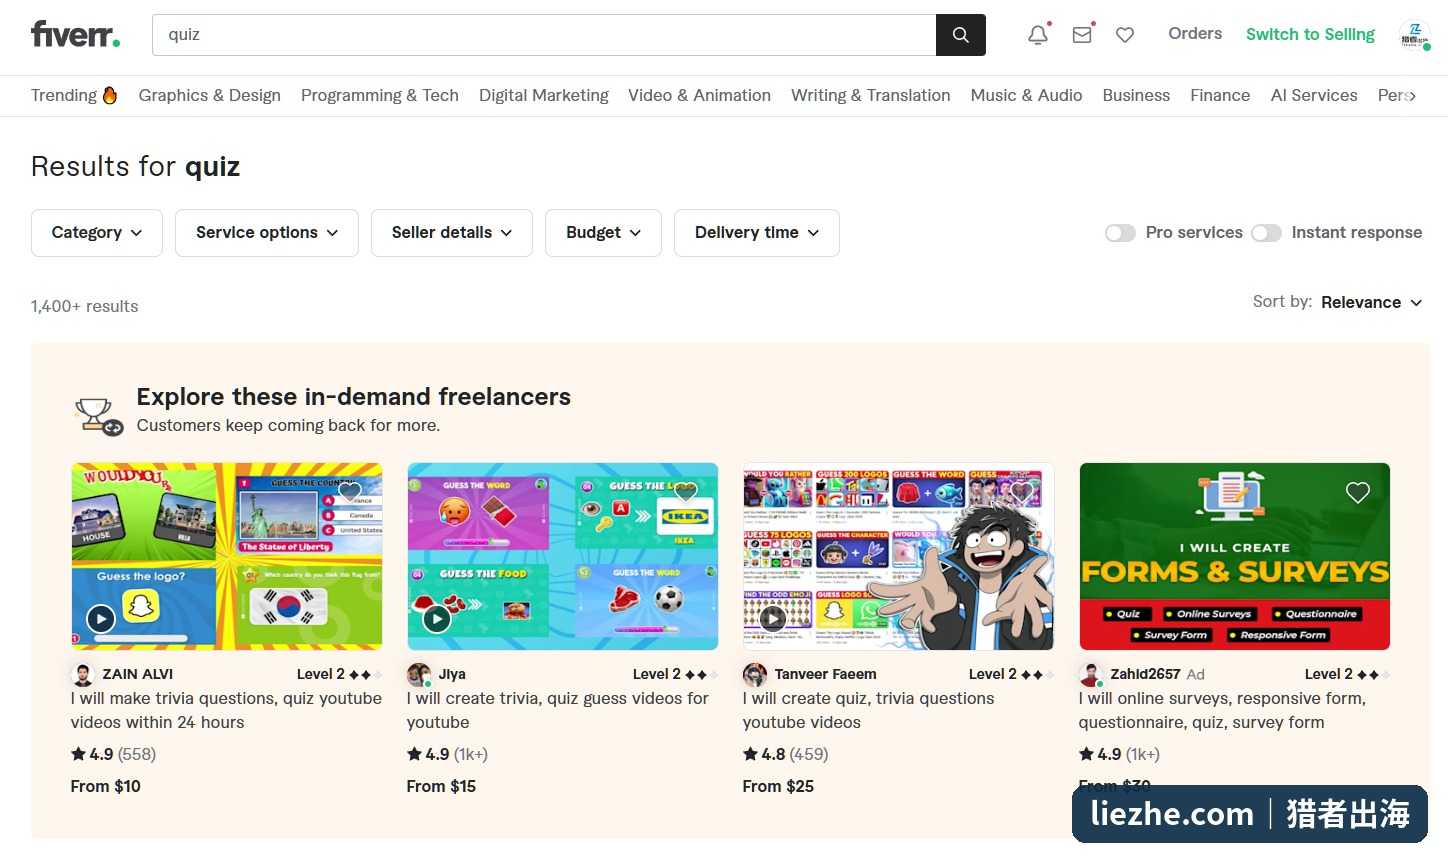Open Finance category

click(x=1220, y=95)
